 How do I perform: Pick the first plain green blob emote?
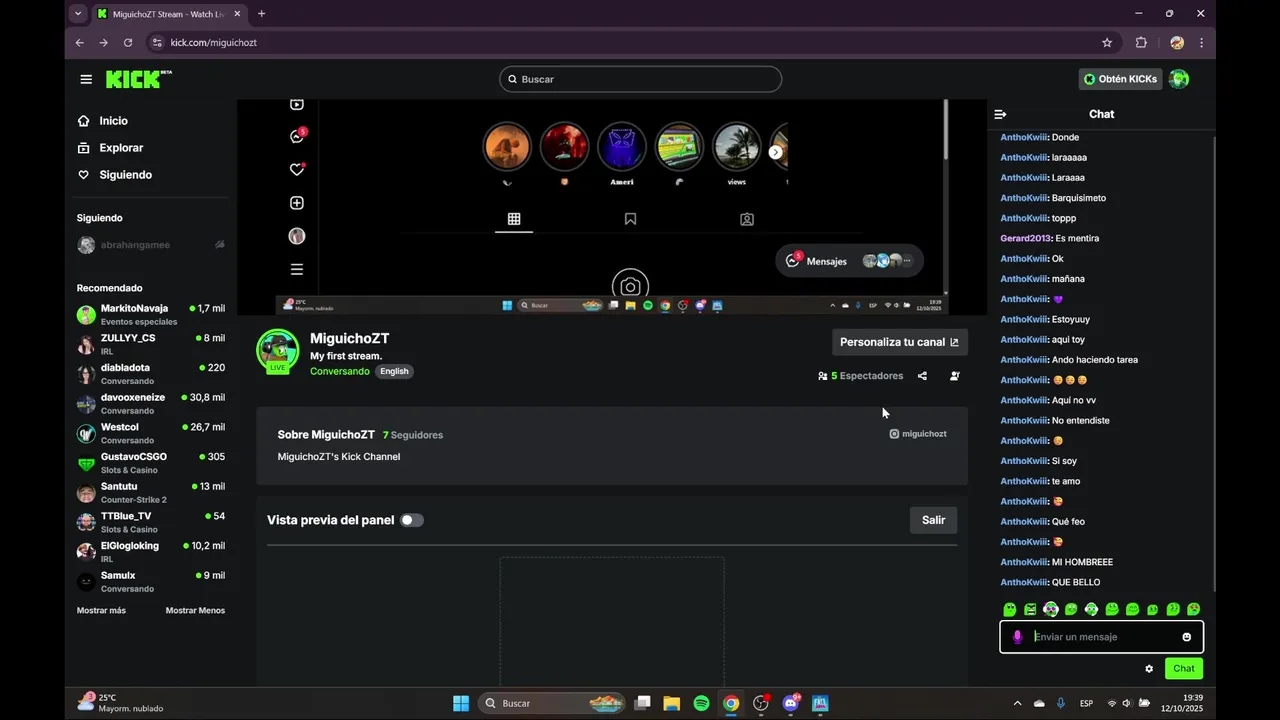click(1010, 609)
